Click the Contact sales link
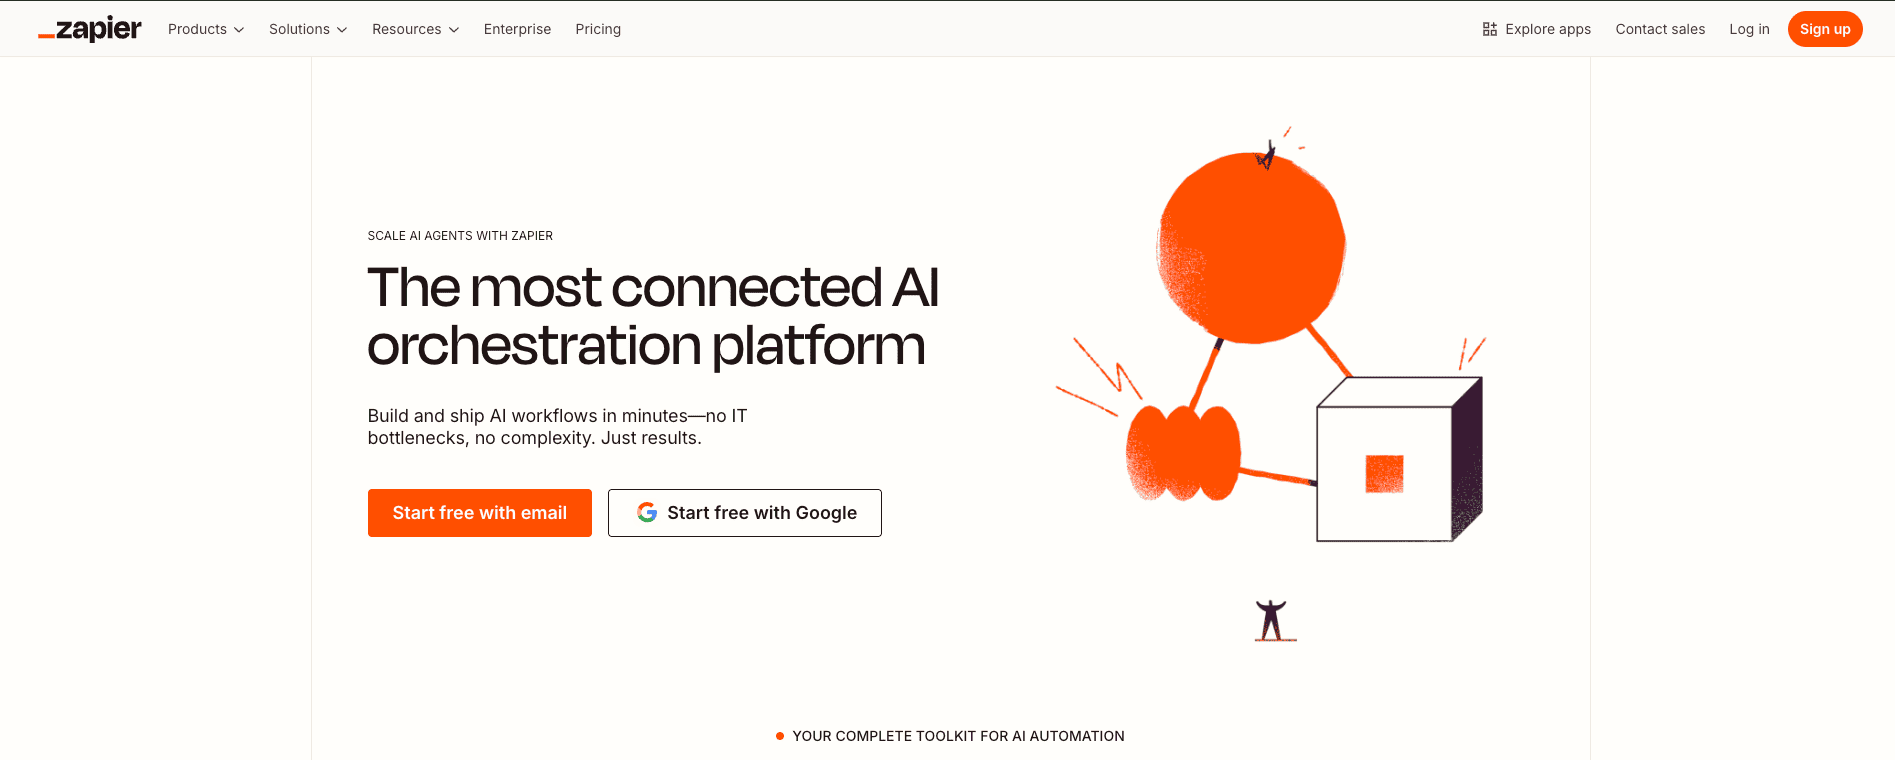1895x760 pixels. [1660, 29]
